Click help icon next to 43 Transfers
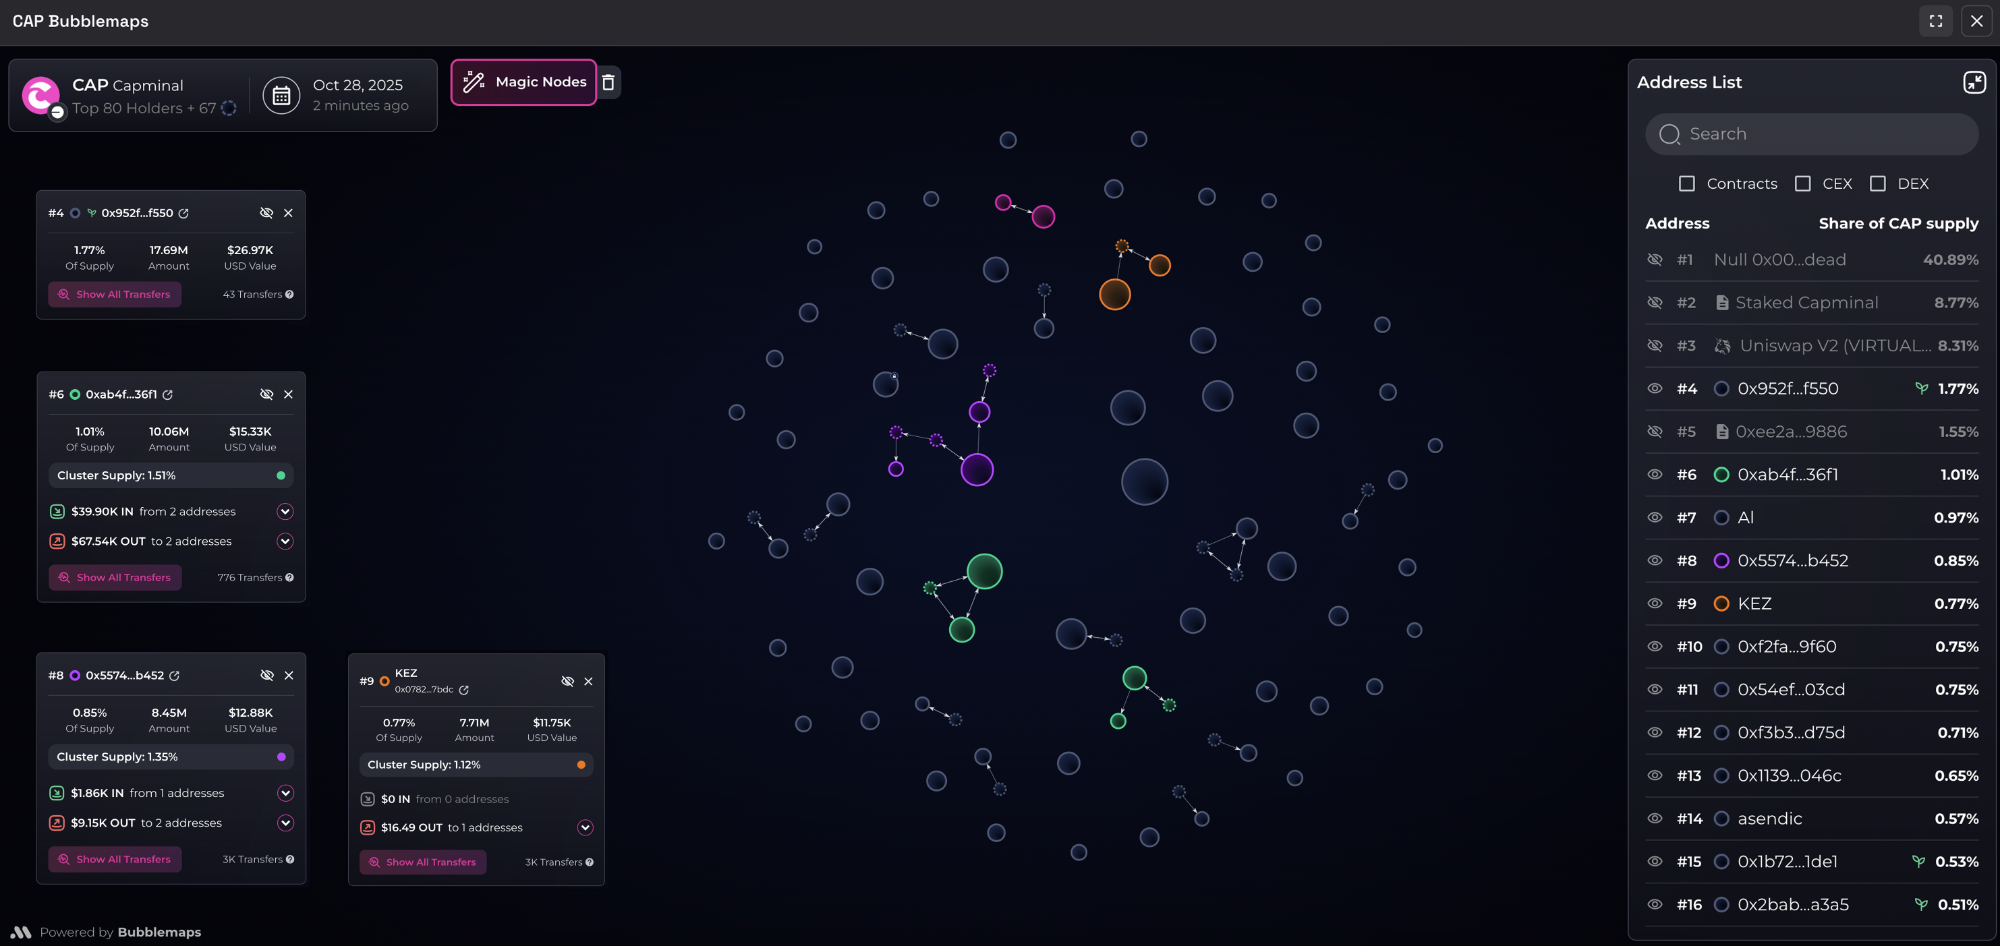 (289, 295)
